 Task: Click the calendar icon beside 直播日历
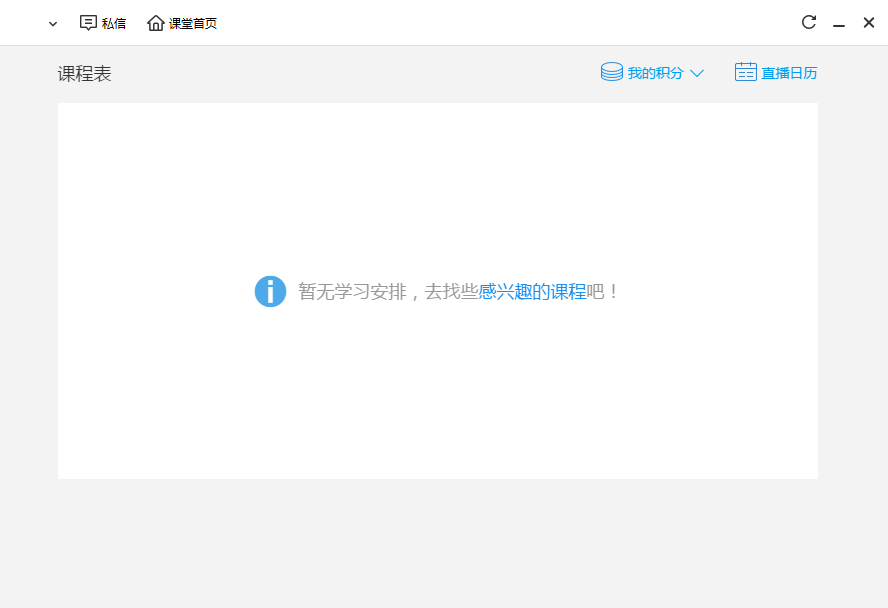[746, 72]
